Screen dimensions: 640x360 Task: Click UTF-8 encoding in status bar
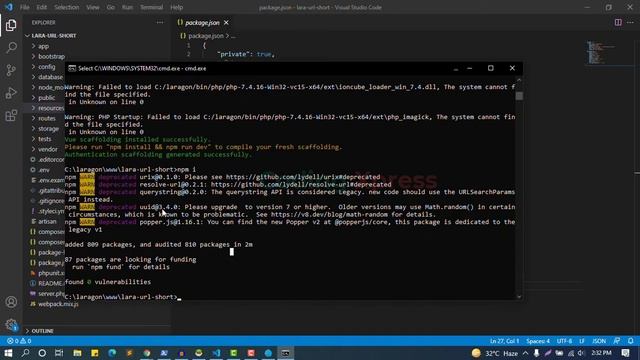coord(564,341)
